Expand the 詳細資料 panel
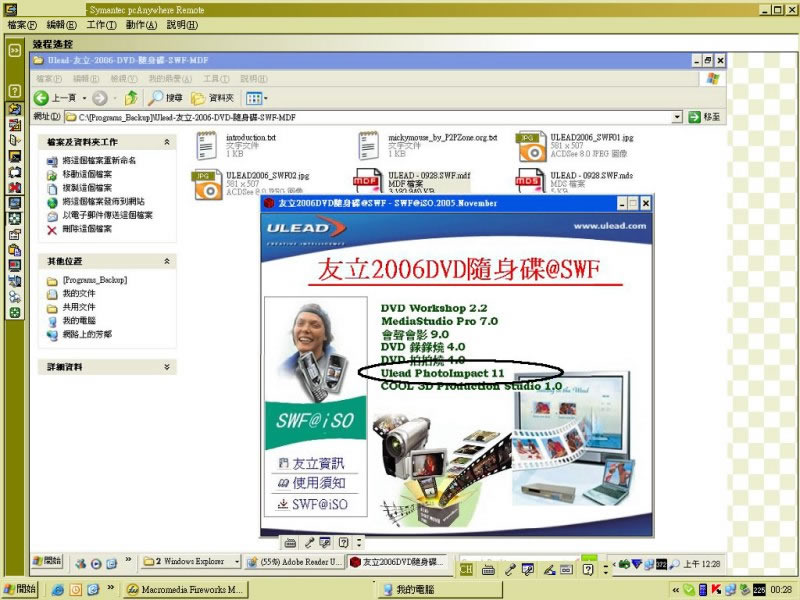Screen dimensions: 800x600 point(166,367)
